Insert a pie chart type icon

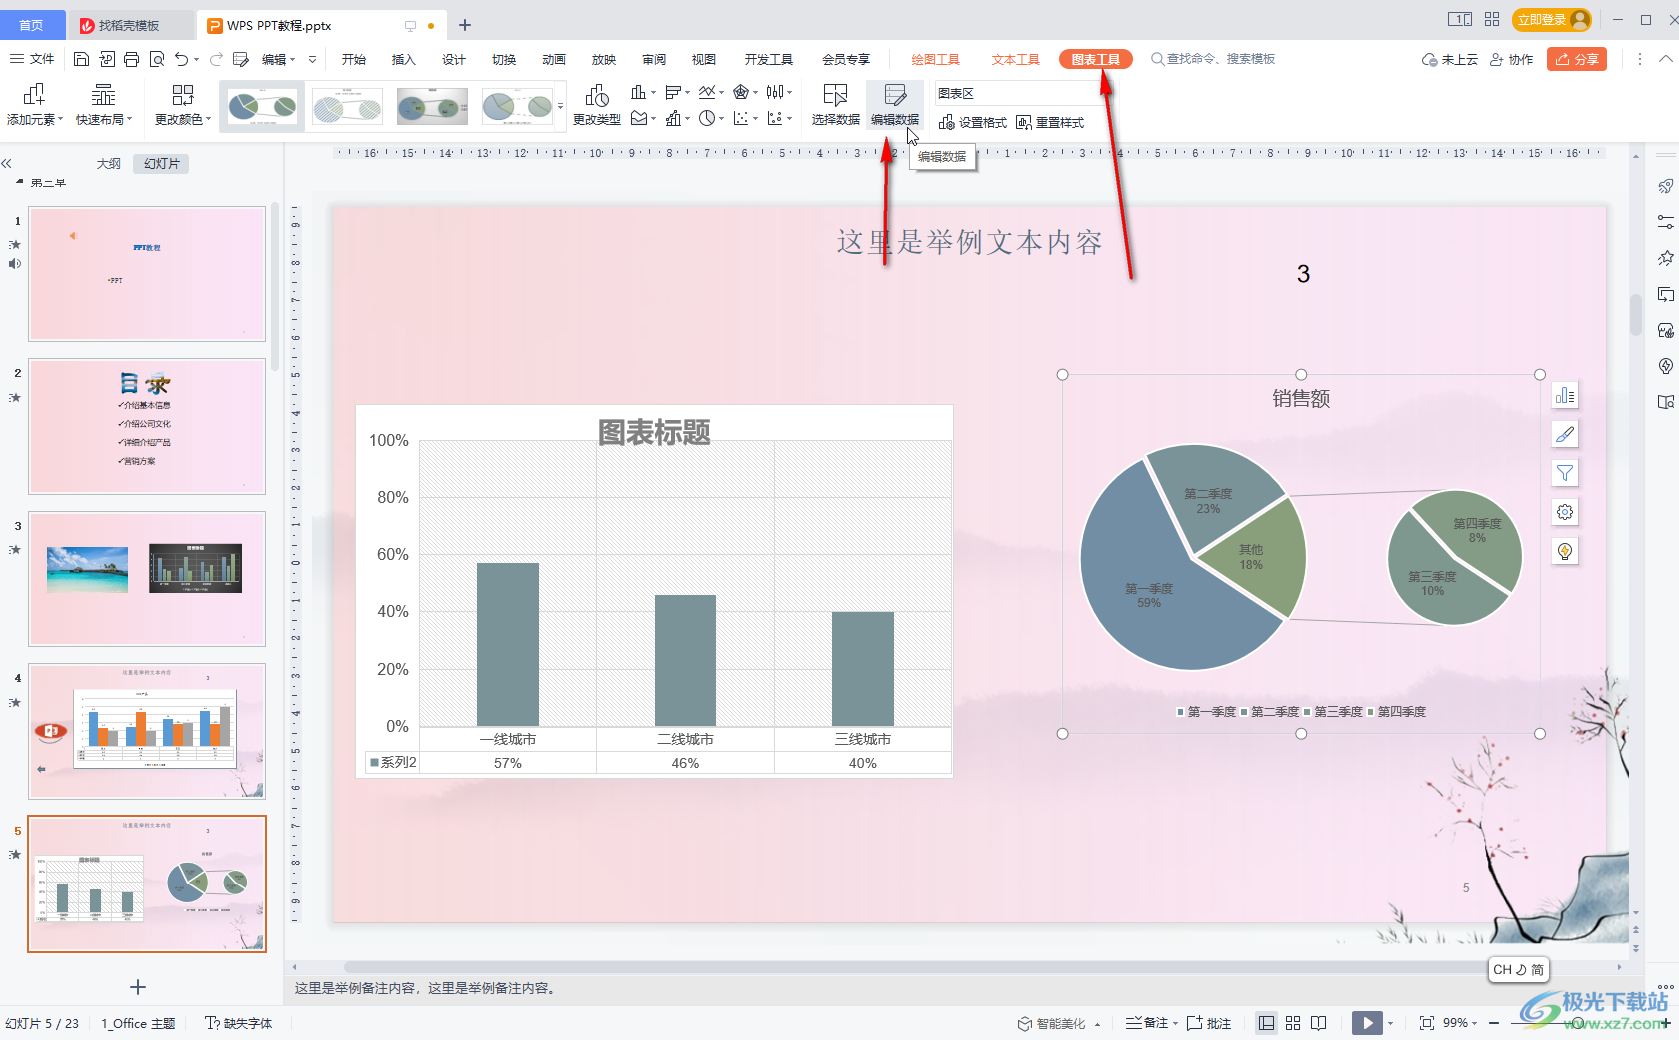[x=707, y=118]
